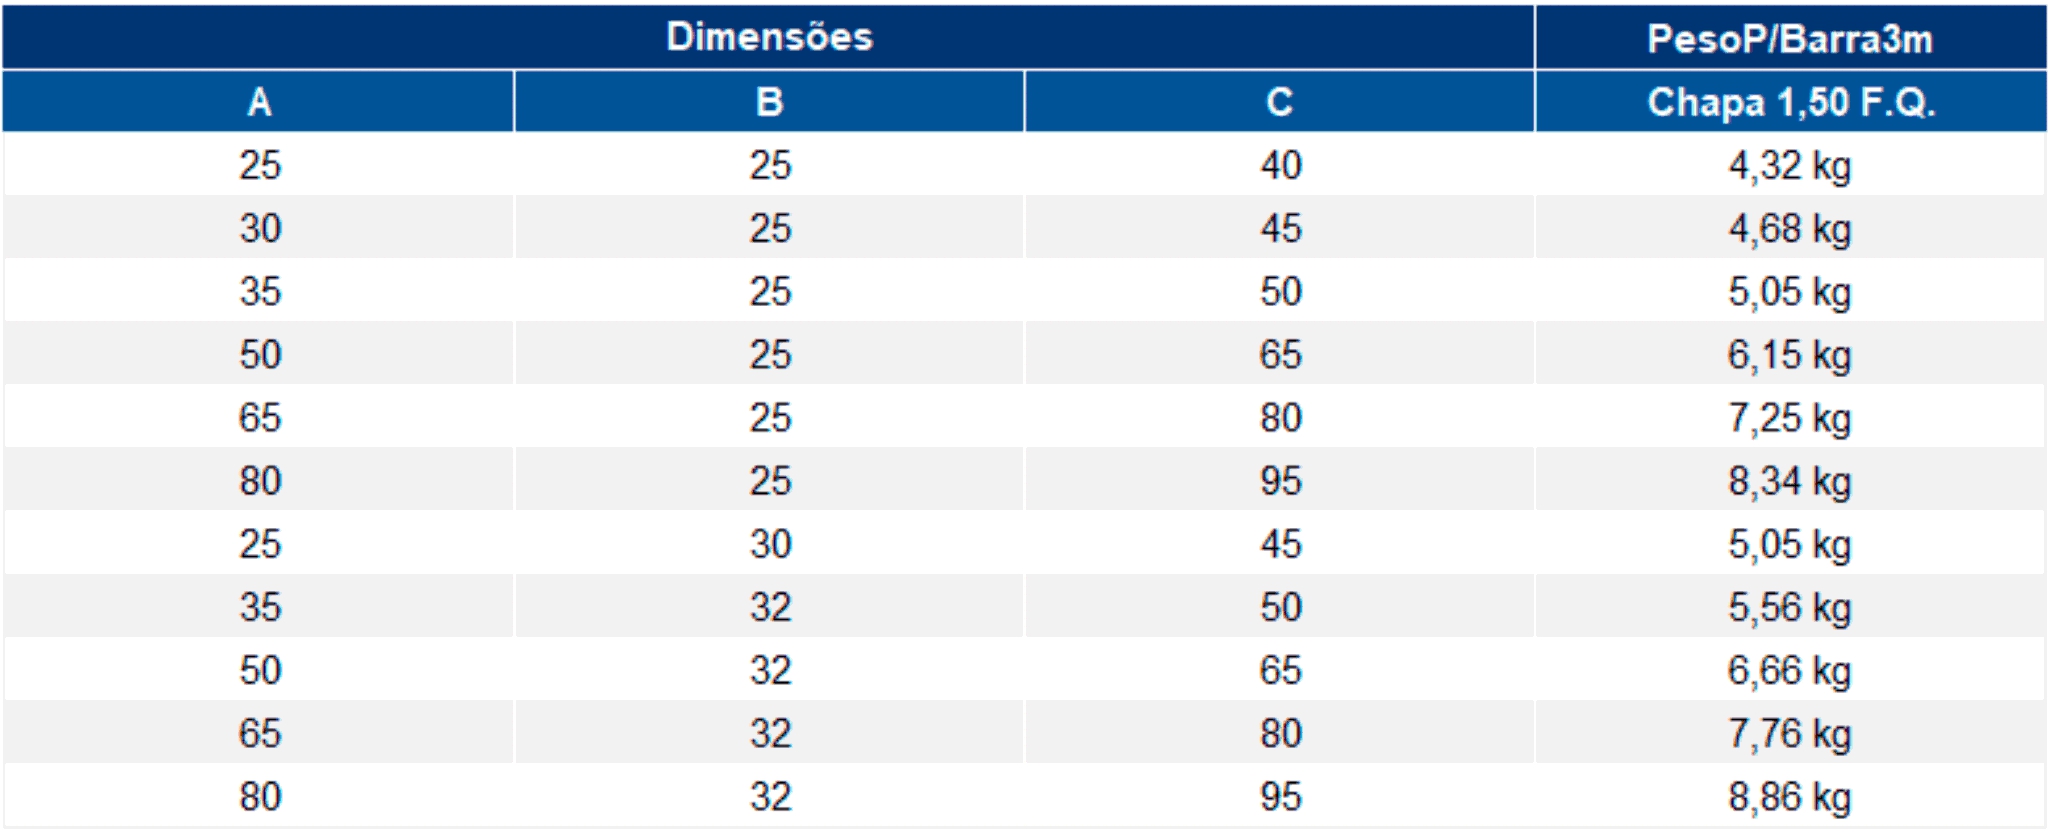Click the 6,66 kg weight cell
The image size is (2052, 834).
[1791, 669]
